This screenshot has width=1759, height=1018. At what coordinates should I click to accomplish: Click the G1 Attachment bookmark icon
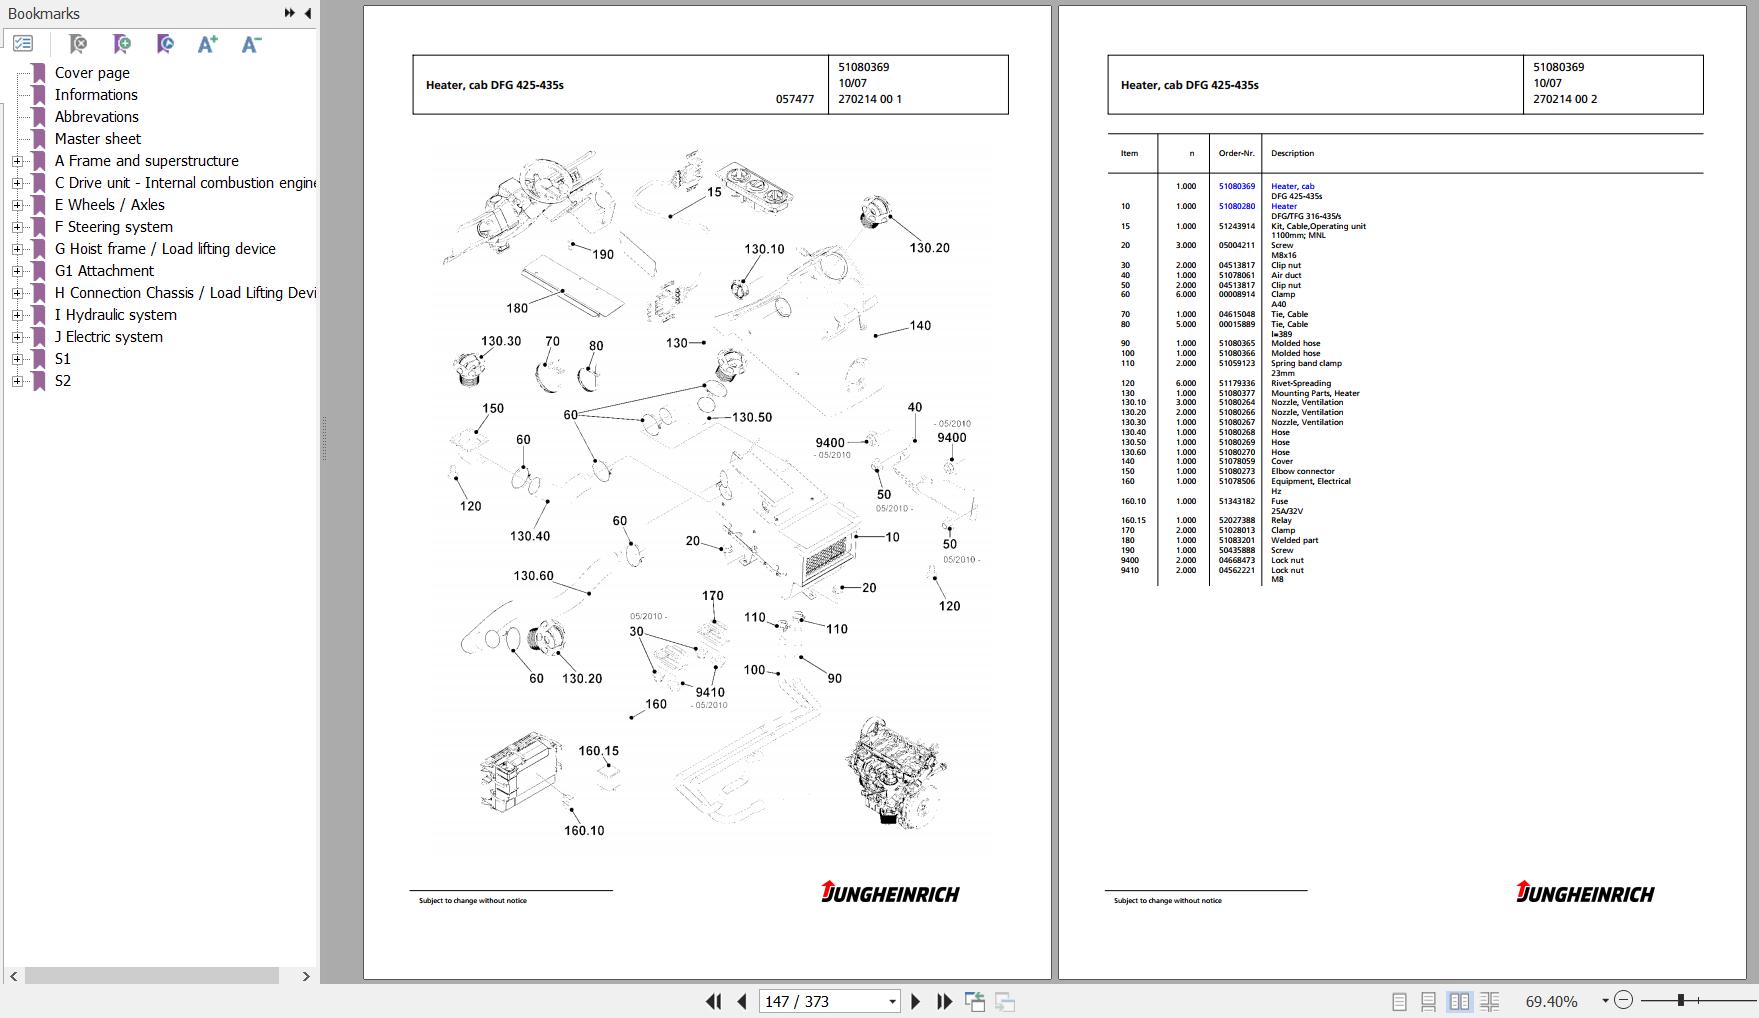point(39,271)
